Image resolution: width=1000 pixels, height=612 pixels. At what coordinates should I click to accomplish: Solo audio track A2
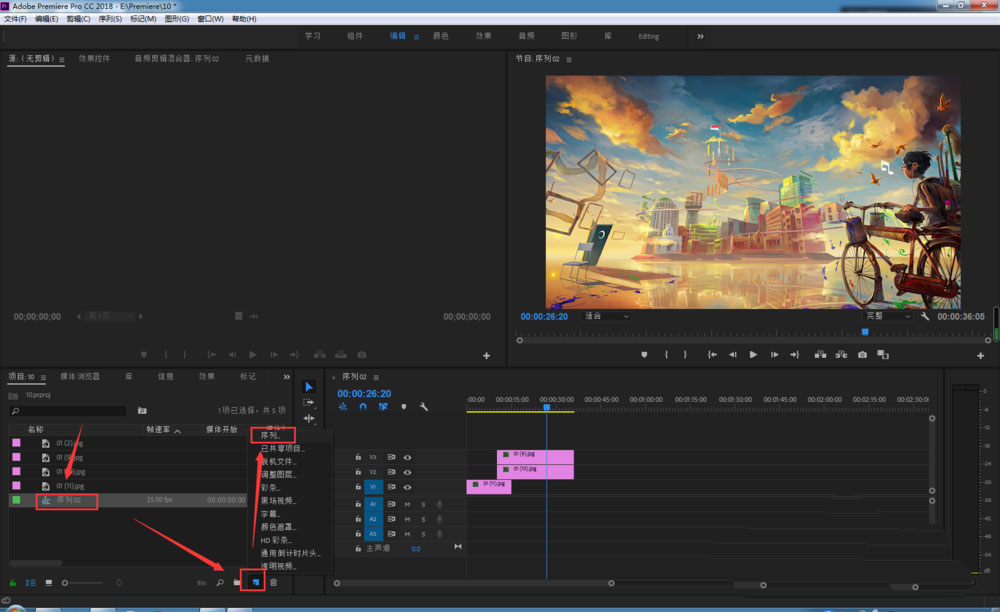pos(423,519)
